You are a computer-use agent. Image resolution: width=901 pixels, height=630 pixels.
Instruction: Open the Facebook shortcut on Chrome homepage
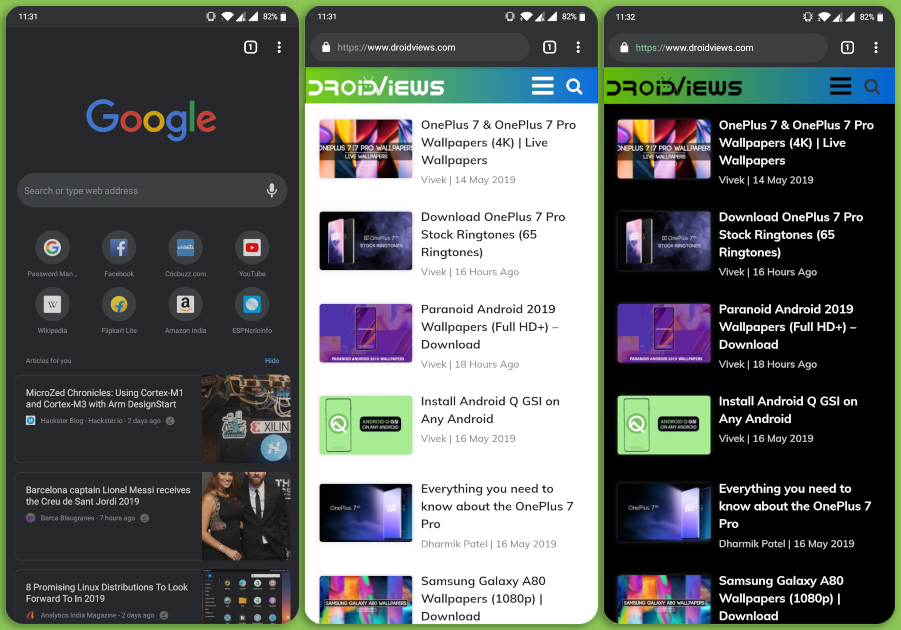tap(118, 248)
